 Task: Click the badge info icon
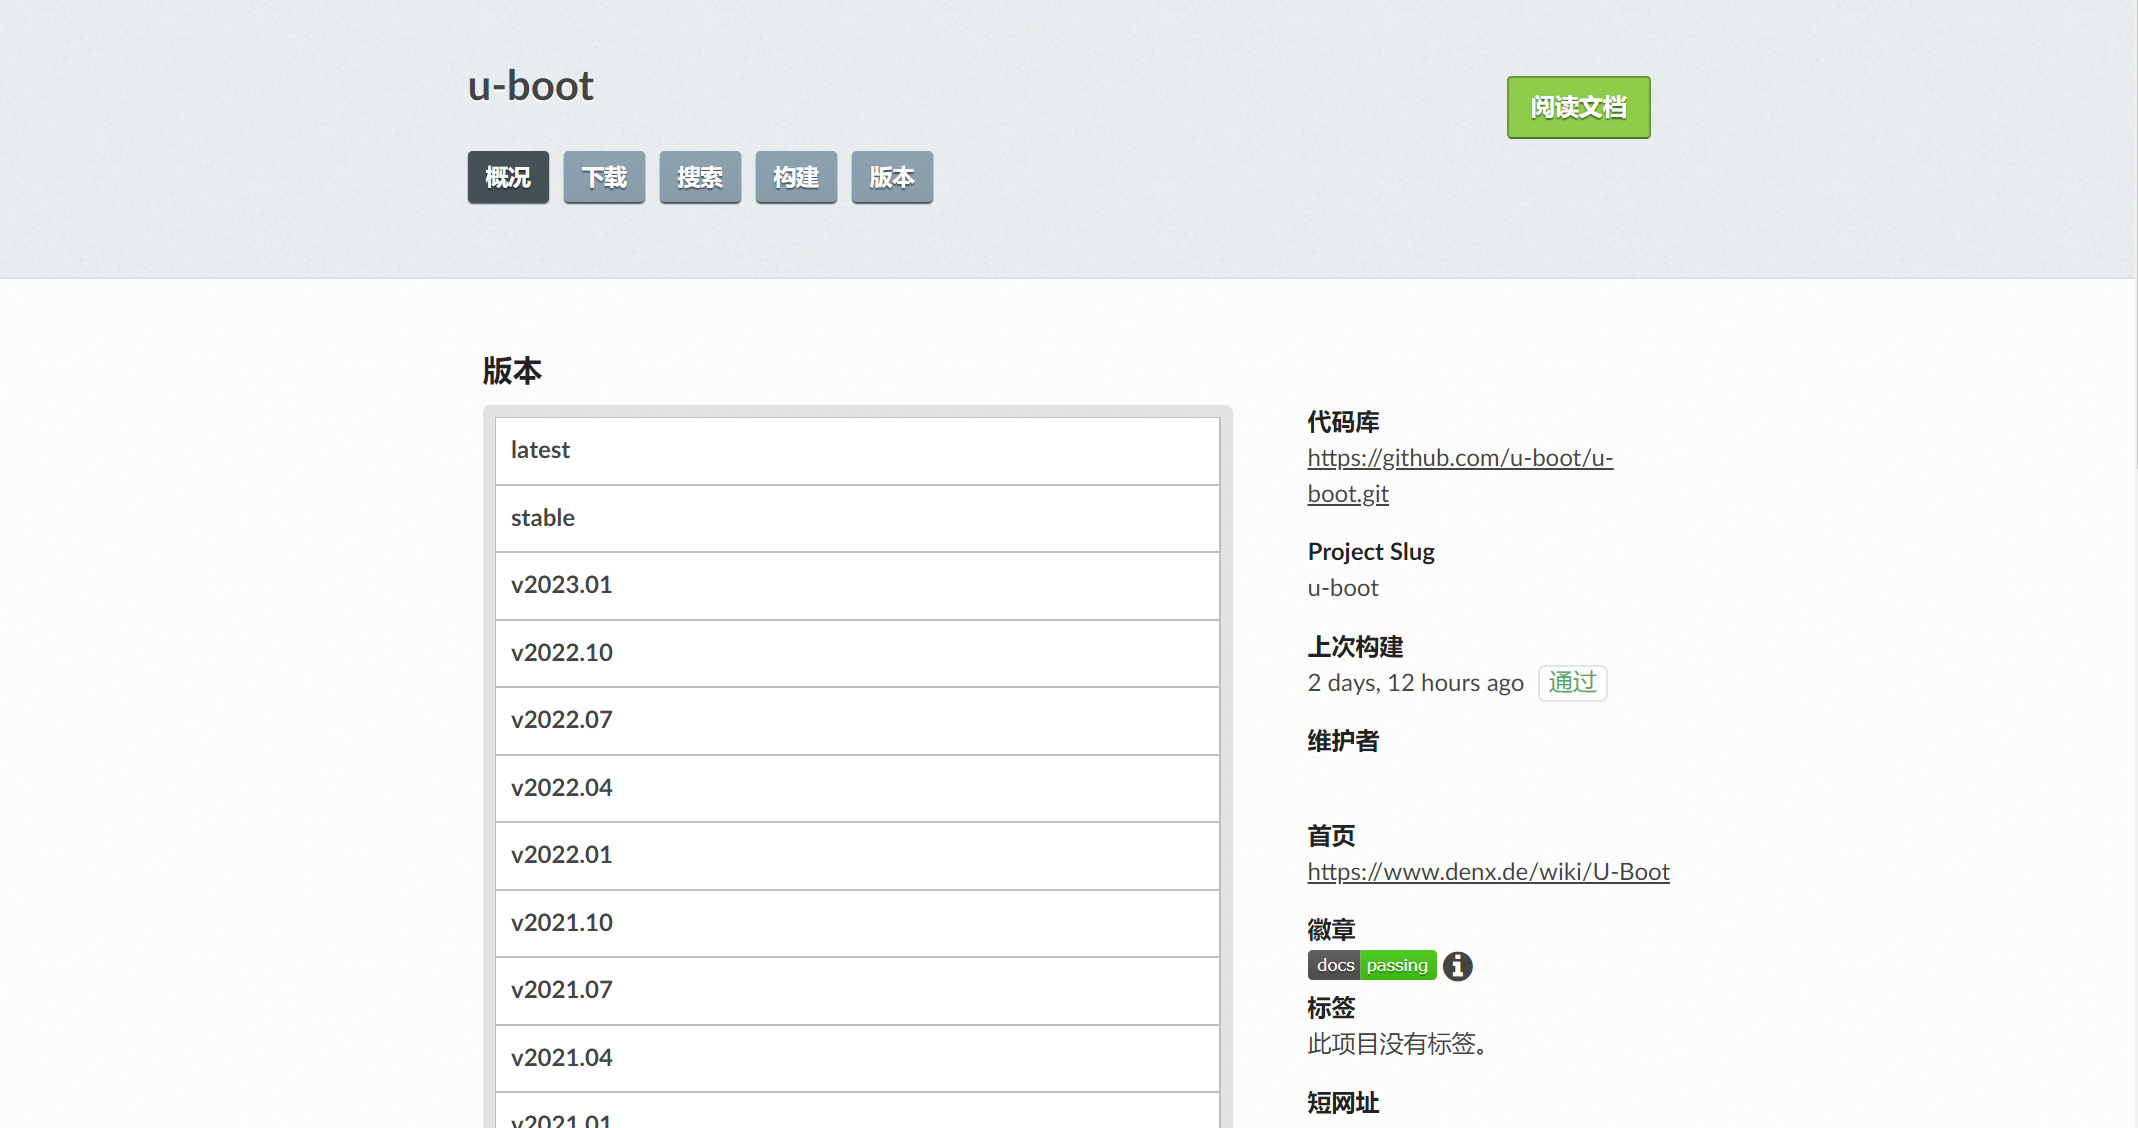pos(1457,966)
